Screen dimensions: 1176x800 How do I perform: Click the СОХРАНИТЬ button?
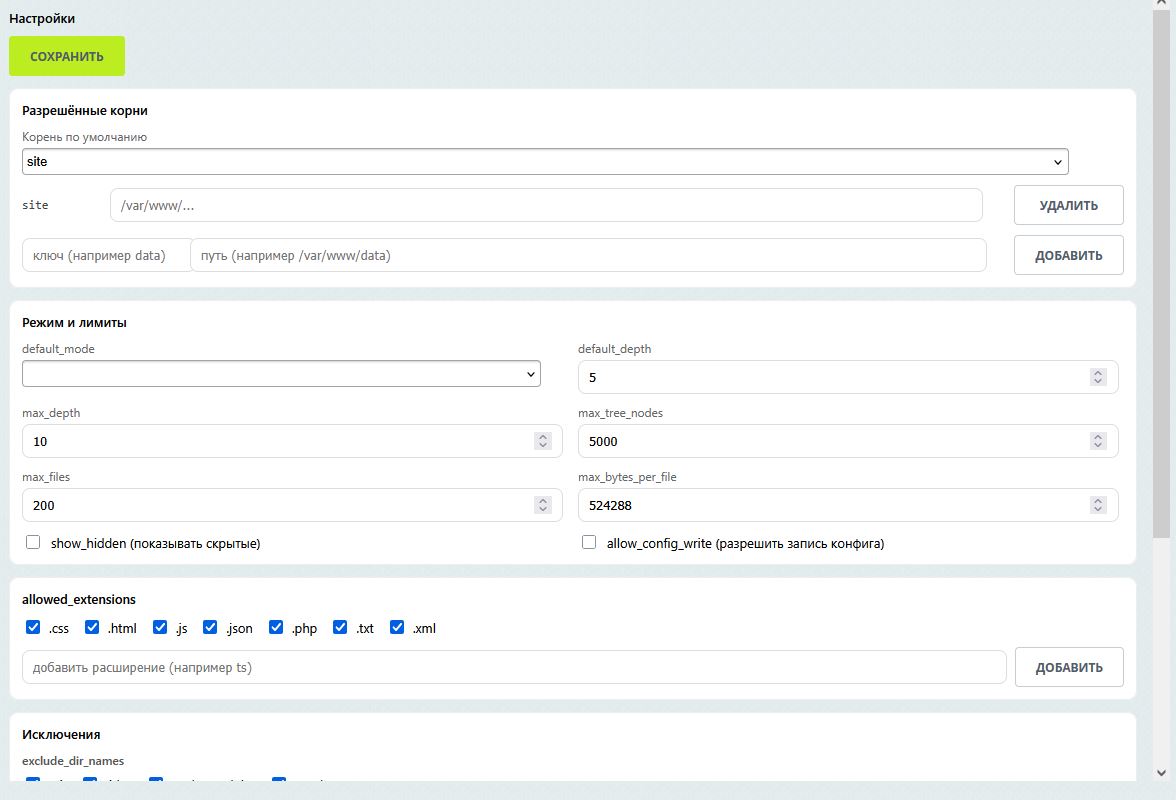point(66,56)
